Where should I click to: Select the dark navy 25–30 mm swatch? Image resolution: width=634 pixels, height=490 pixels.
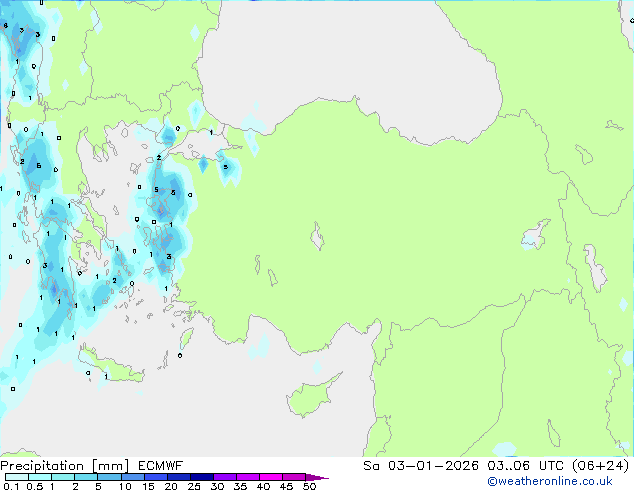click(201, 477)
